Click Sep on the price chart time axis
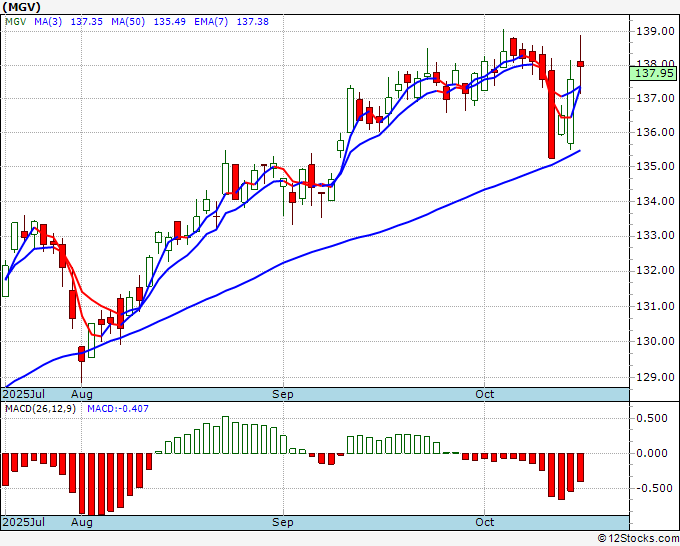The width and height of the screenshot is (680, 546). pyautogui.click(x=283, y=394)
